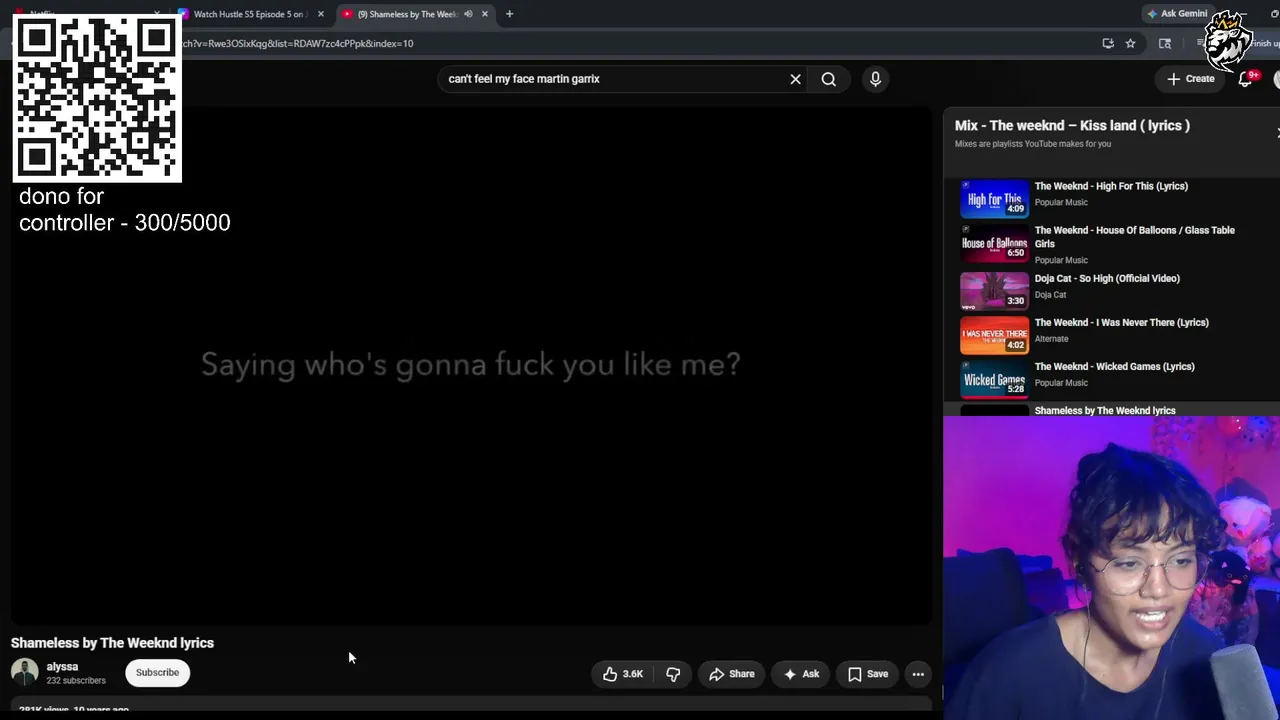The image size is (1280, 720).
Task: Open more actions menu below the video
Action: [918, 674]
